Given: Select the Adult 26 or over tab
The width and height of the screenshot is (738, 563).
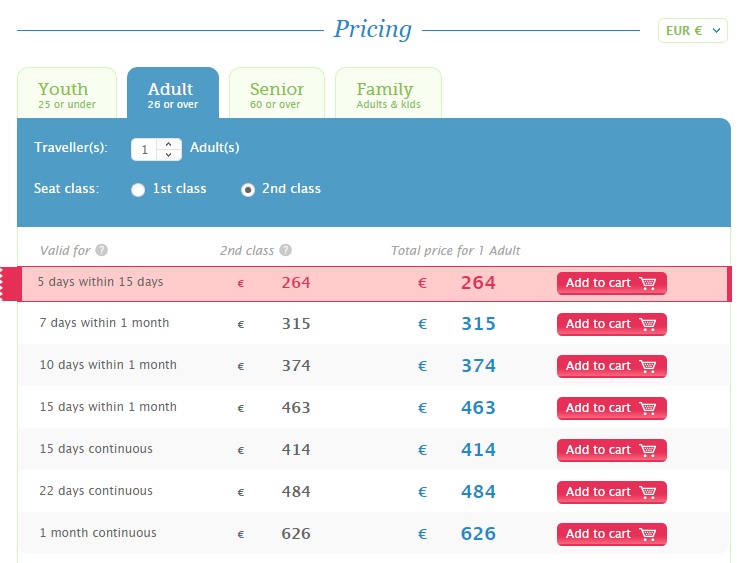Looking at the screenshot, I should [x=172, y=93].
